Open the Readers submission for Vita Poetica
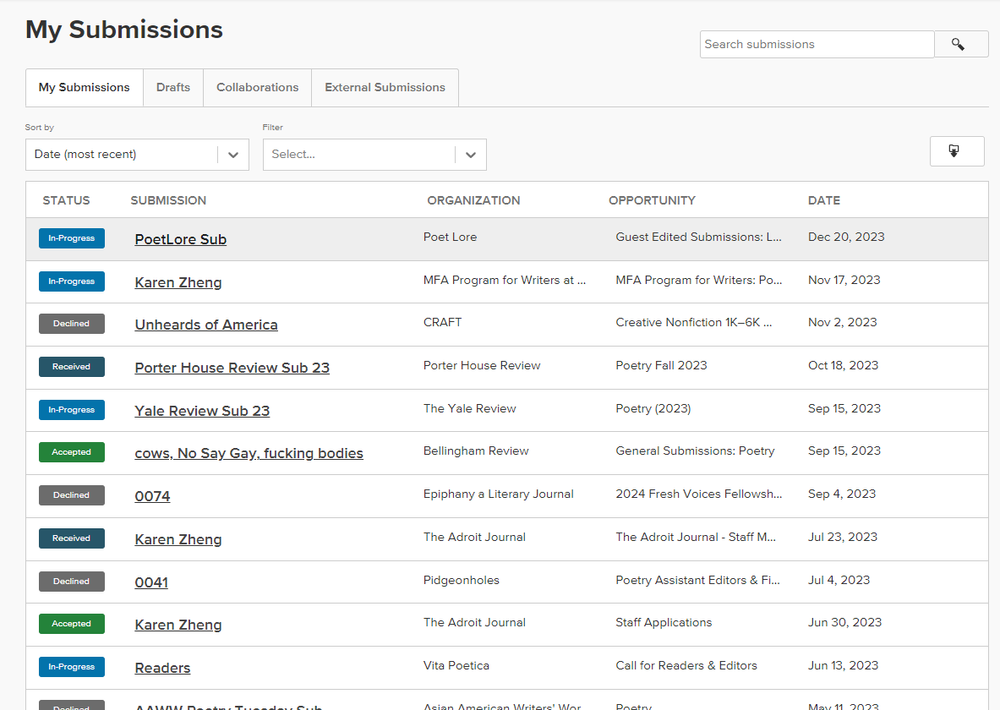The height and width of the screenshot is (710, 1000). point(162,667)
